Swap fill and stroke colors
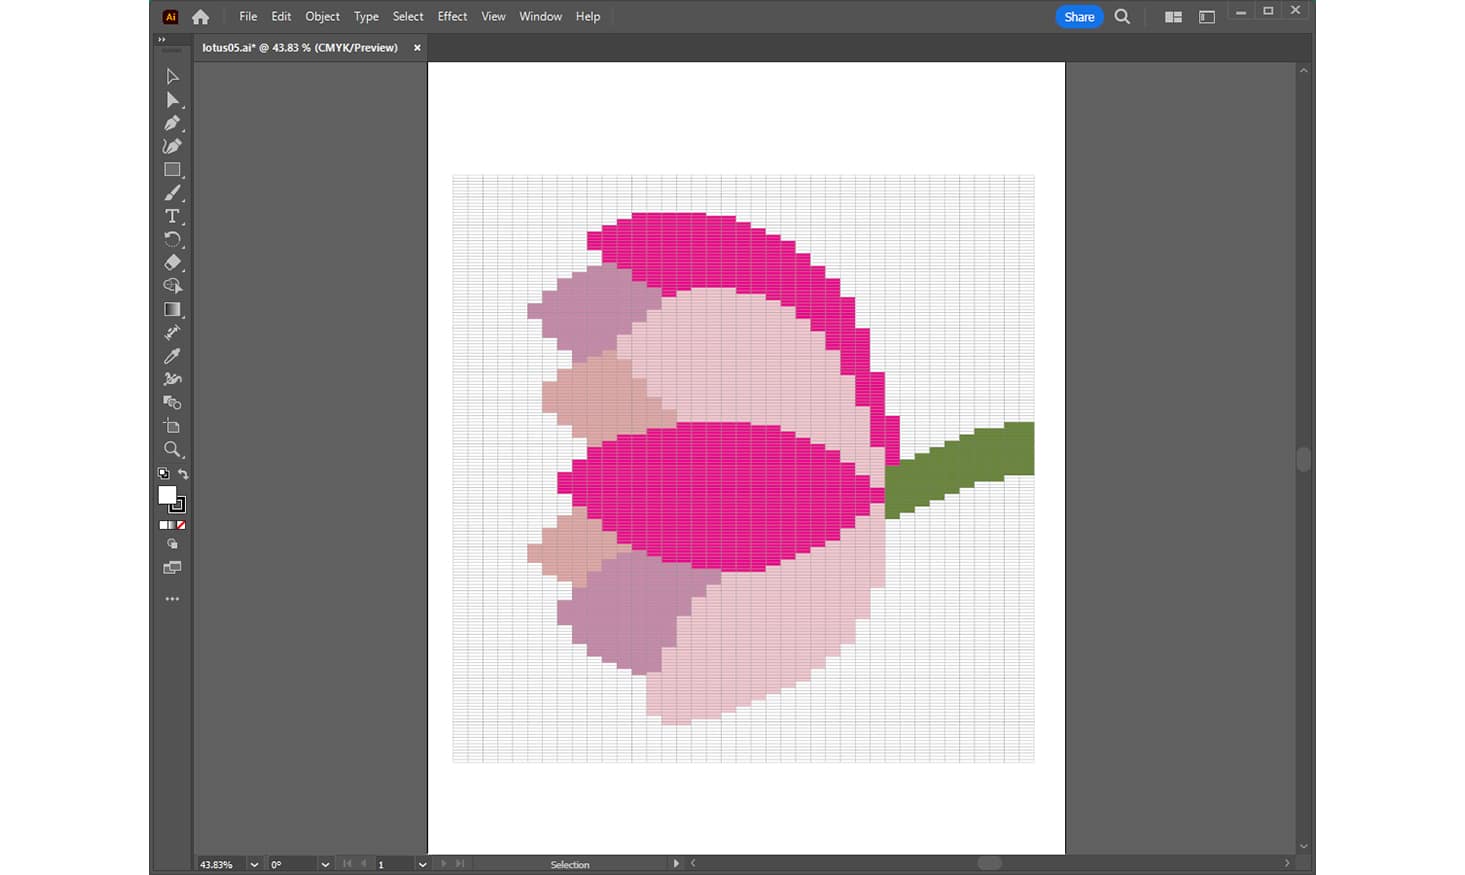The image size is (1465, 875). (x=183, y=474)
